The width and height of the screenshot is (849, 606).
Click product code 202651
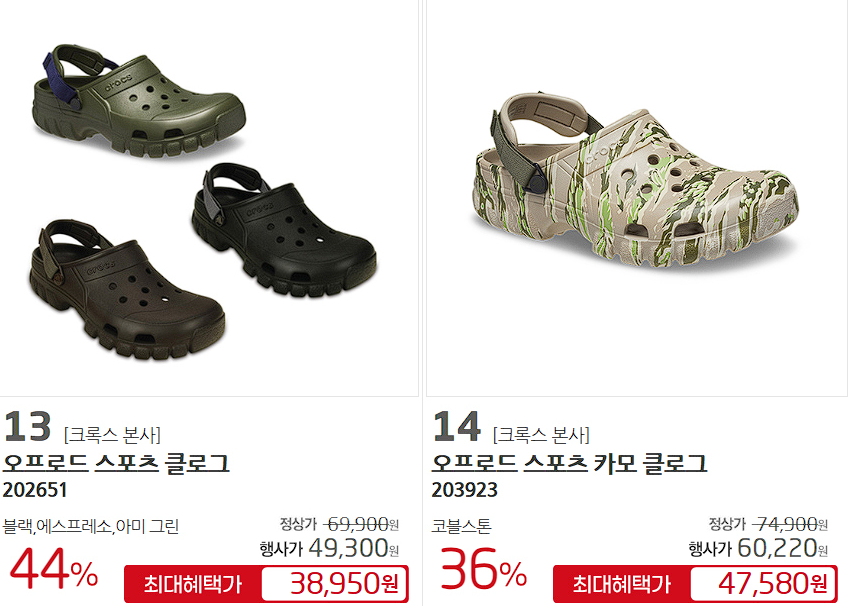click(x=35, y=490)
